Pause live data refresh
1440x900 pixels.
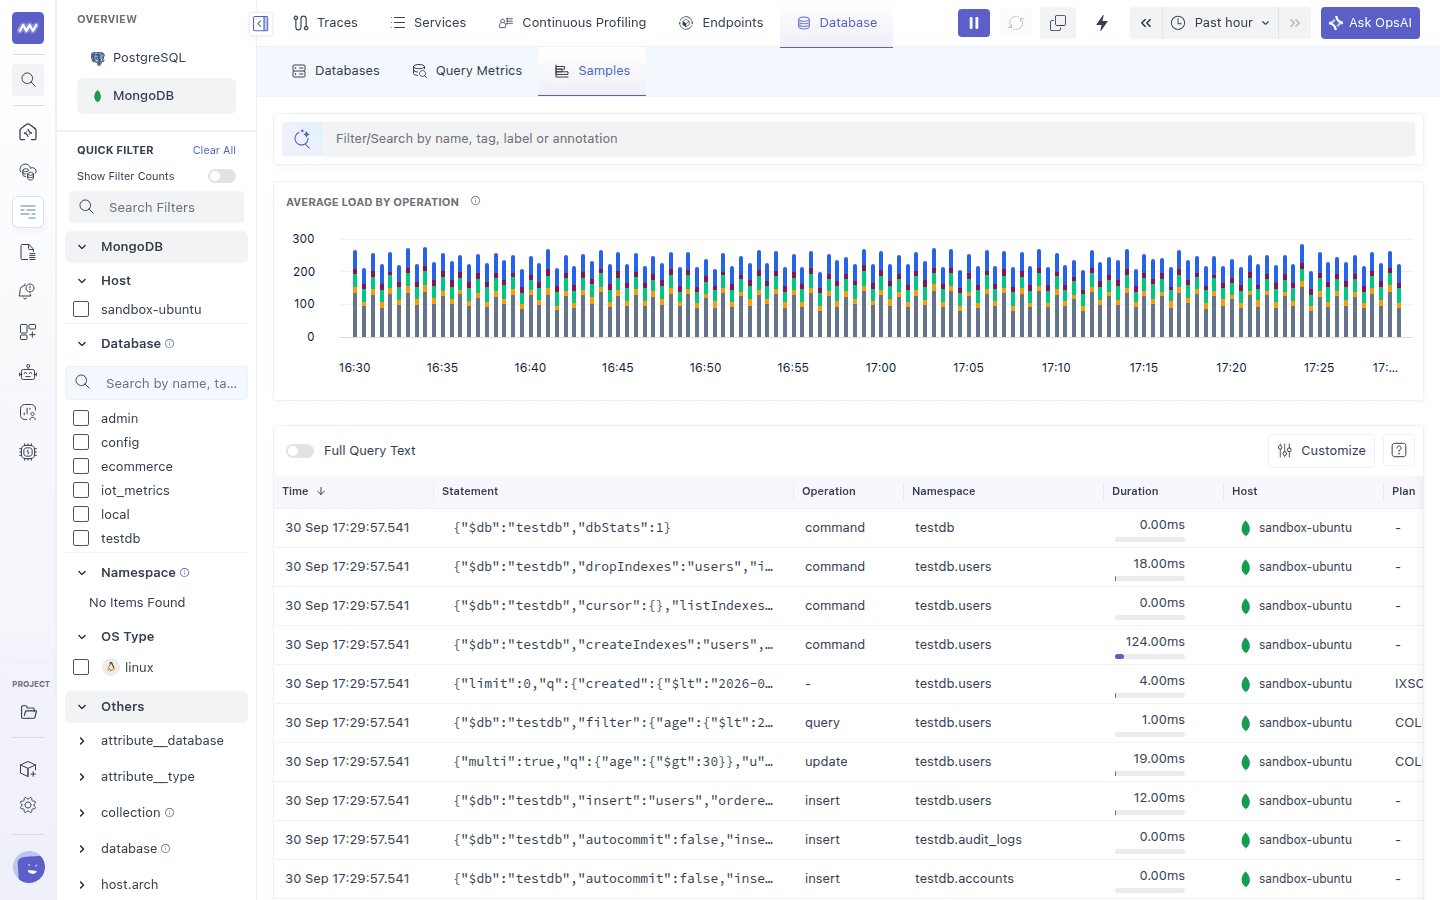coord(973,23)
